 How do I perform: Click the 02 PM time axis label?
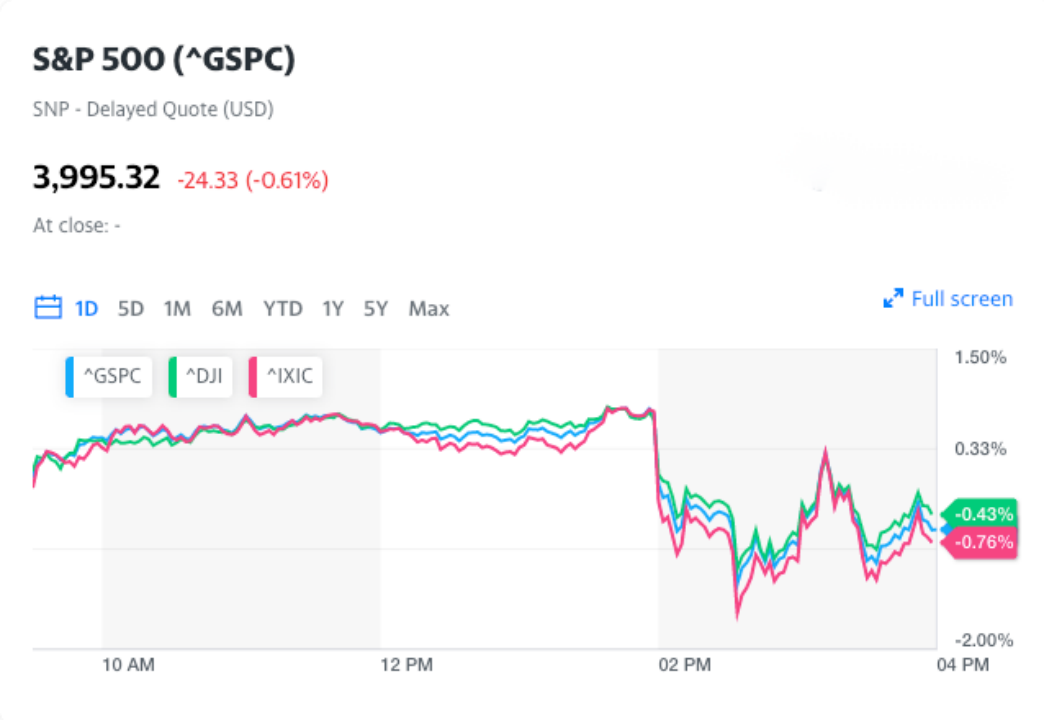point(685,664)
